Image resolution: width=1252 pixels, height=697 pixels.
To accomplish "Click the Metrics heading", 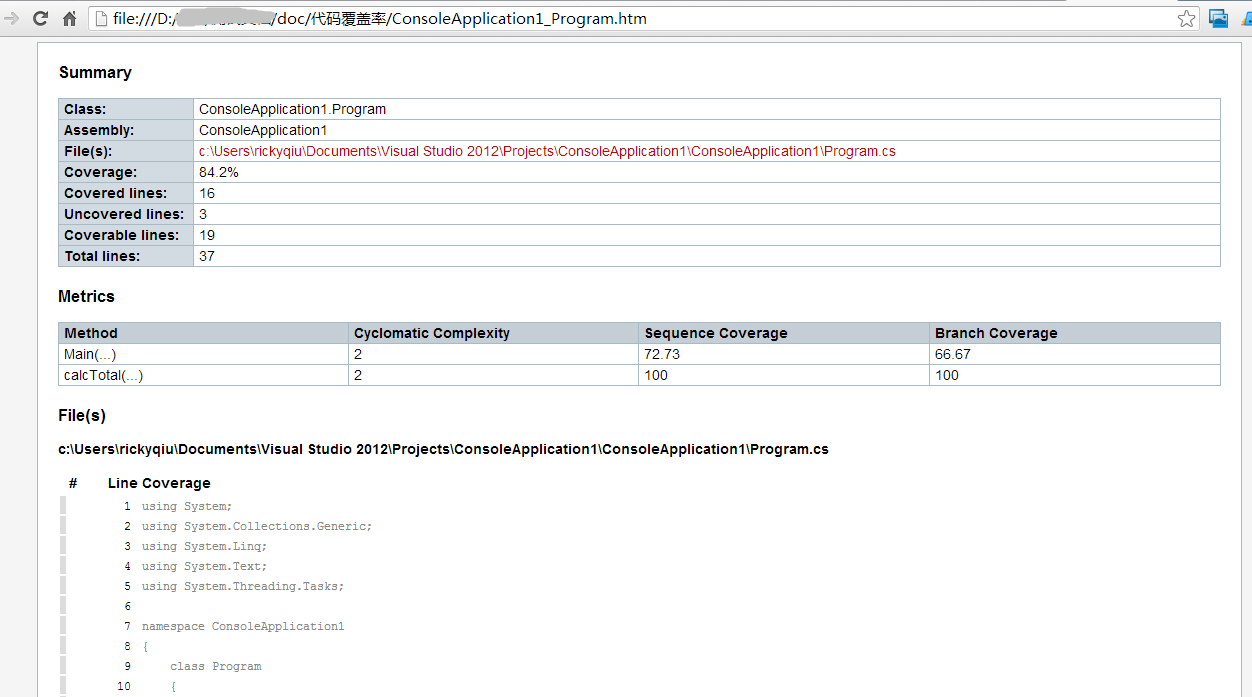I will (x=86, y=296).
